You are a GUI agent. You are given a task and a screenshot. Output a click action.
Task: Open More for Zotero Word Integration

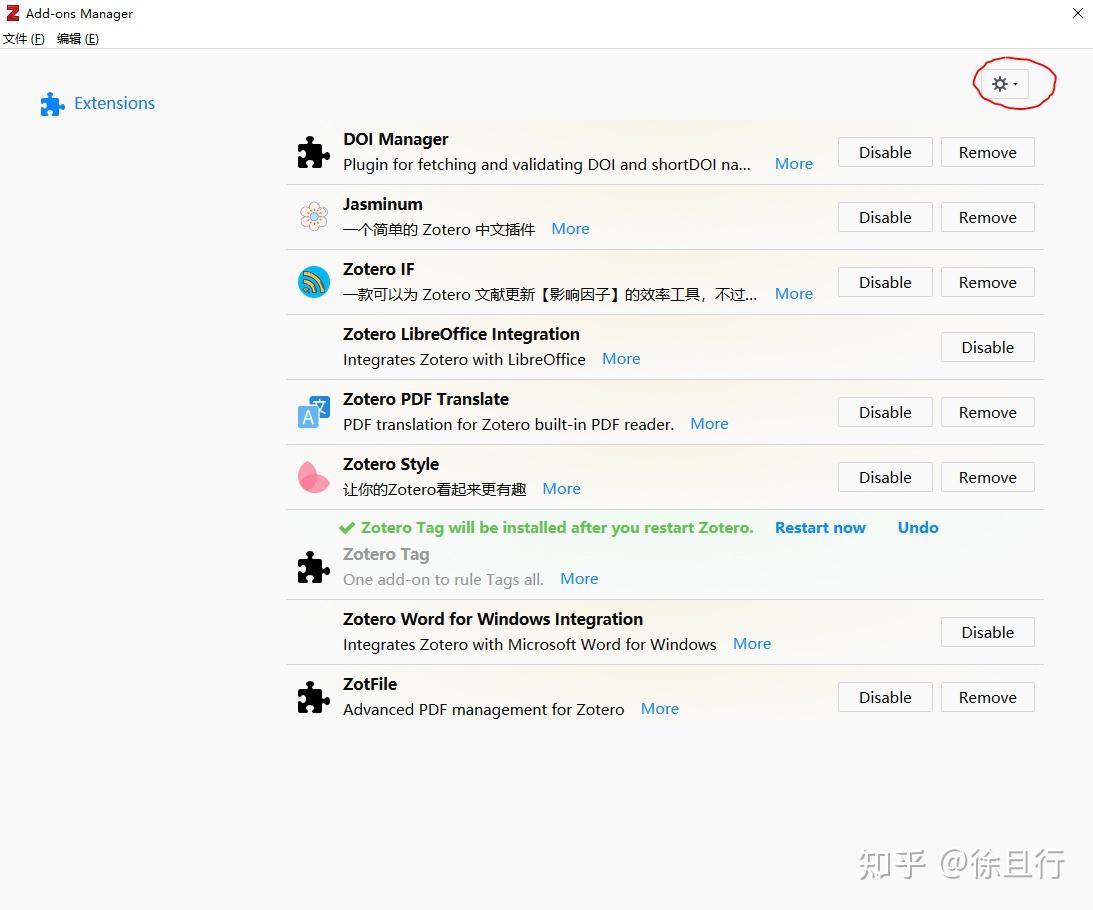click(x=751, y=643)
